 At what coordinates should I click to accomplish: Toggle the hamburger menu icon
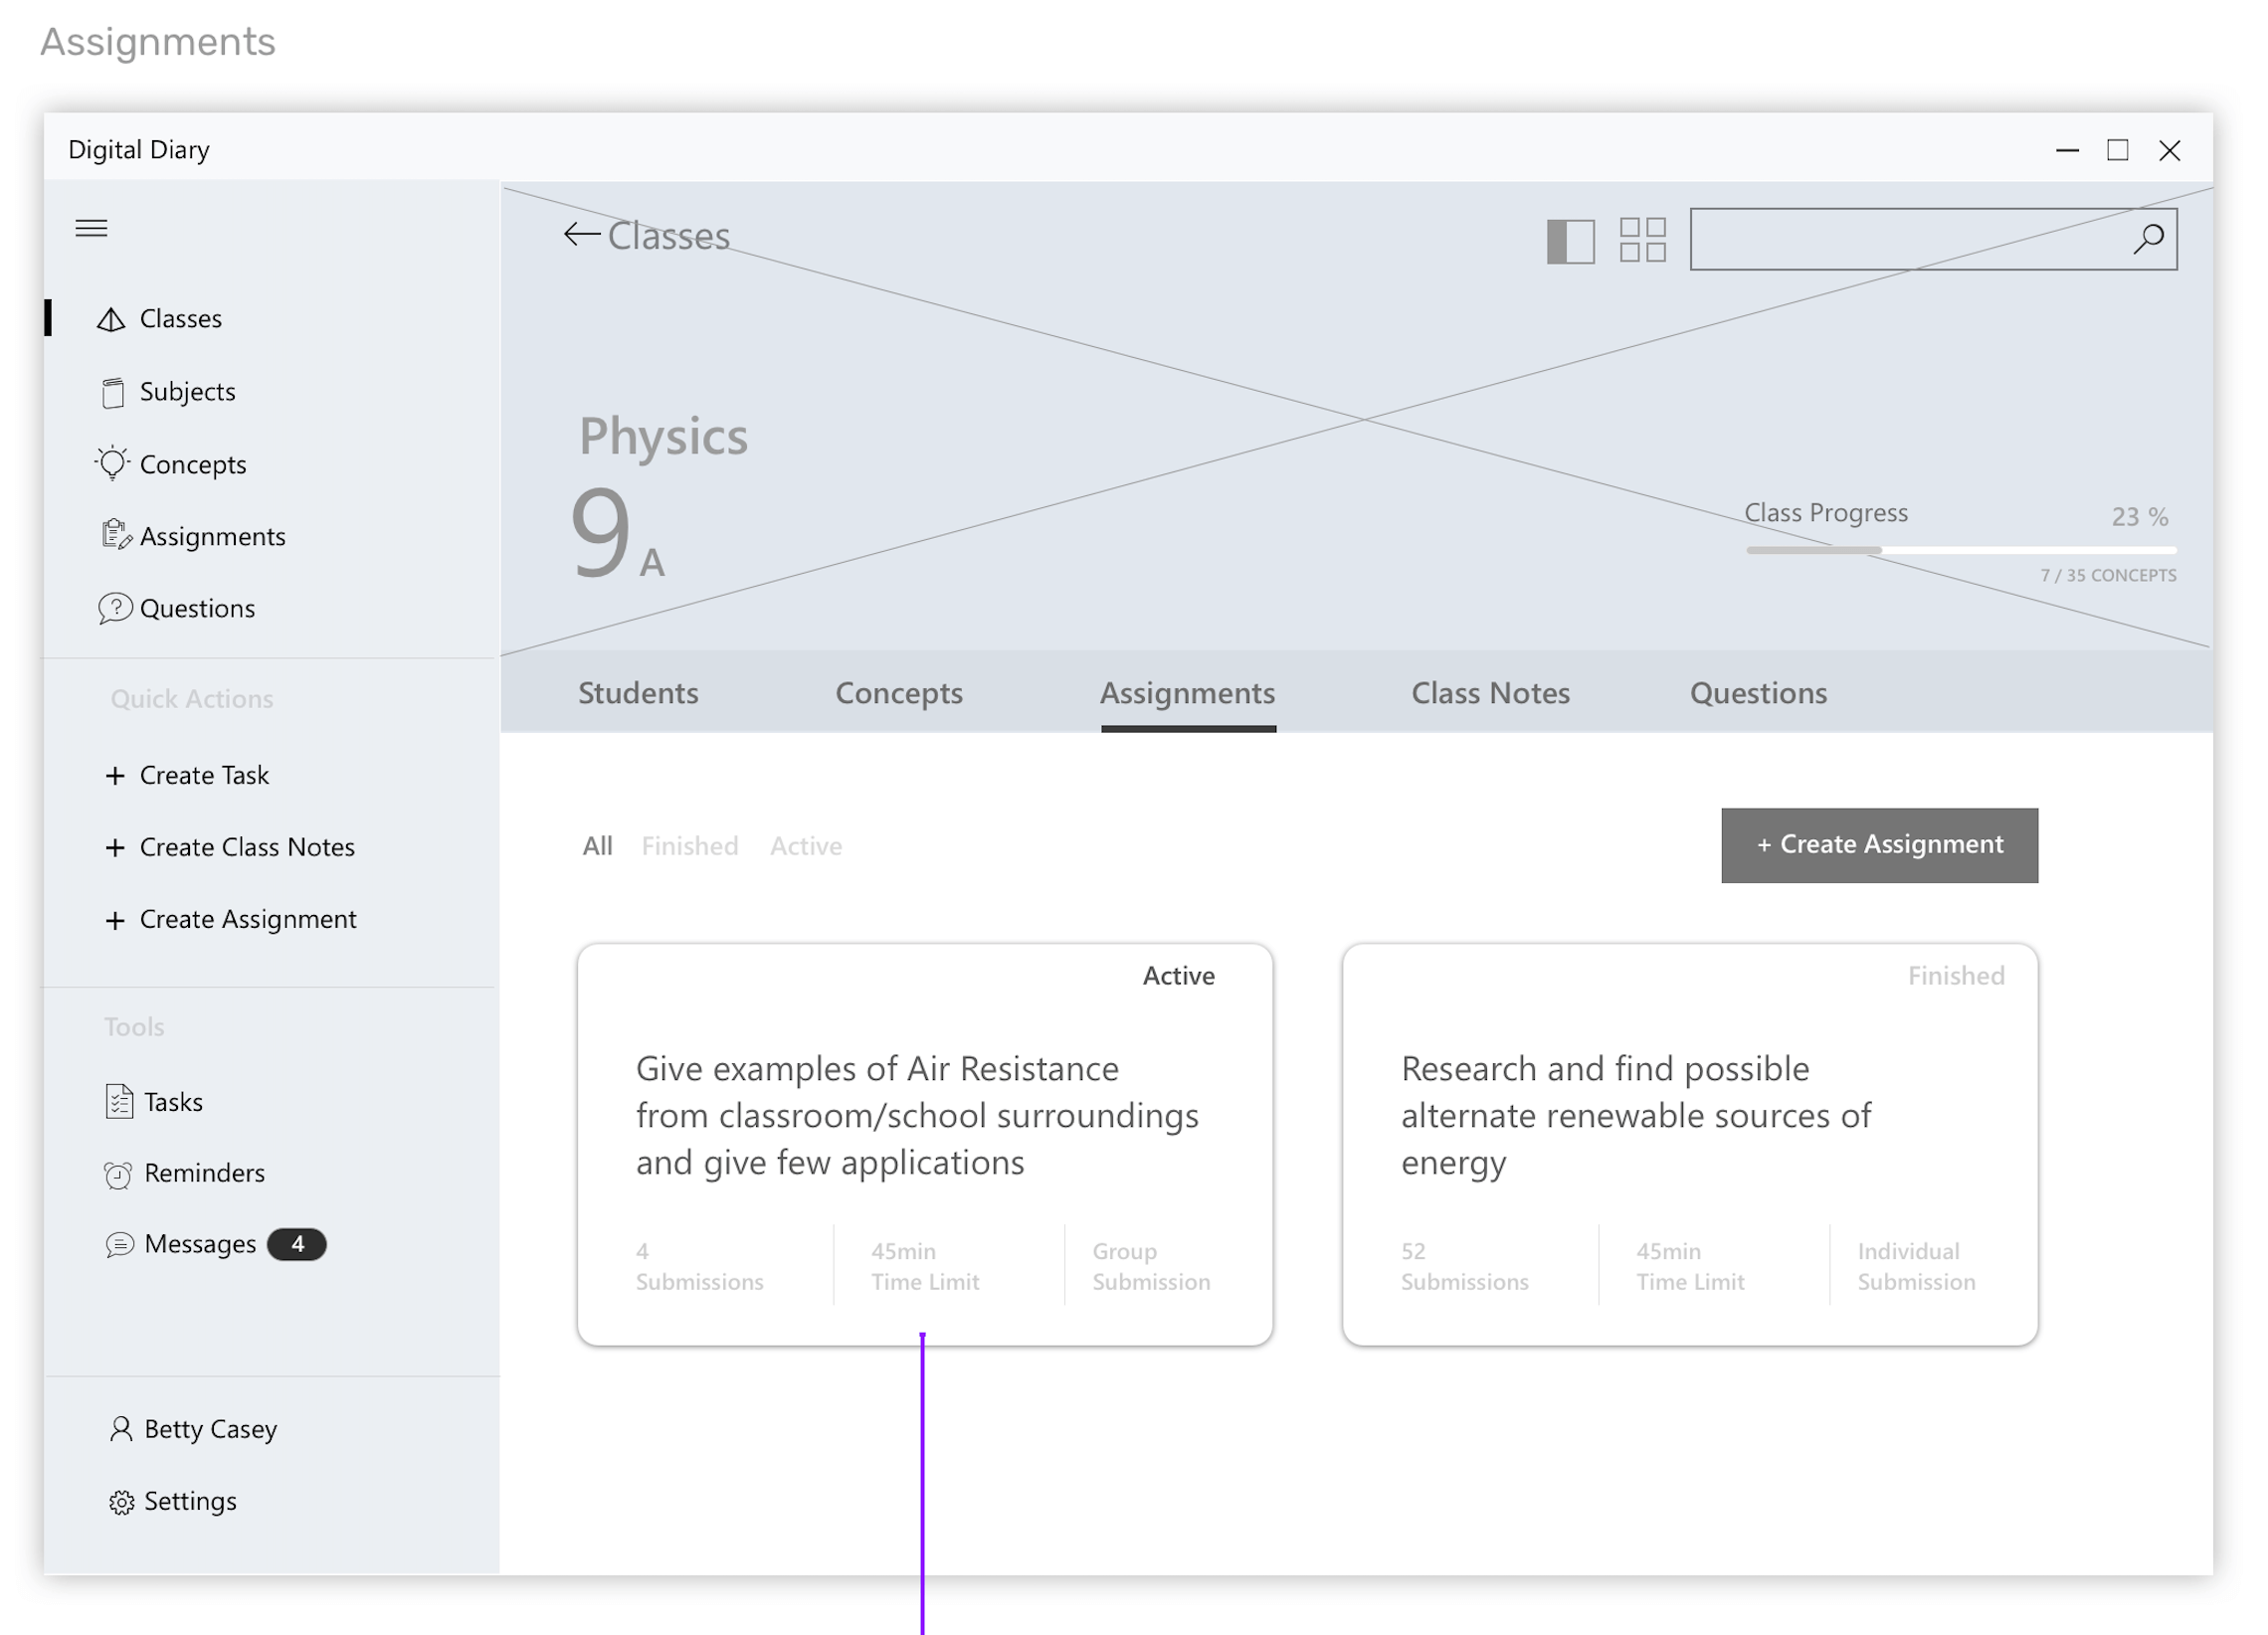tap(91, 229)
